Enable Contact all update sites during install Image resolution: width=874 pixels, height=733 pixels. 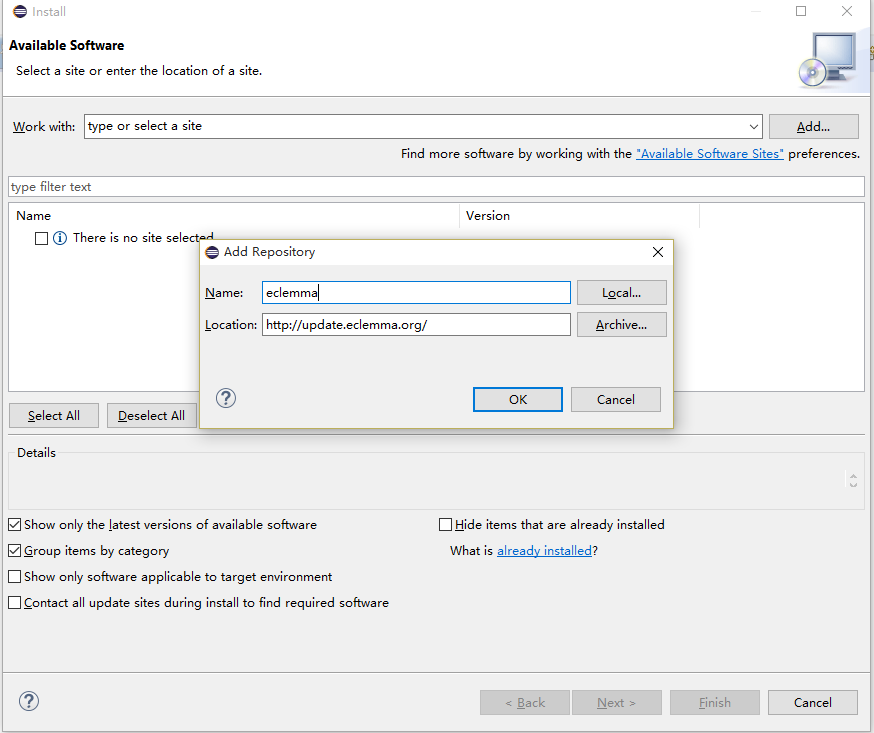click(x=15, y=603)
